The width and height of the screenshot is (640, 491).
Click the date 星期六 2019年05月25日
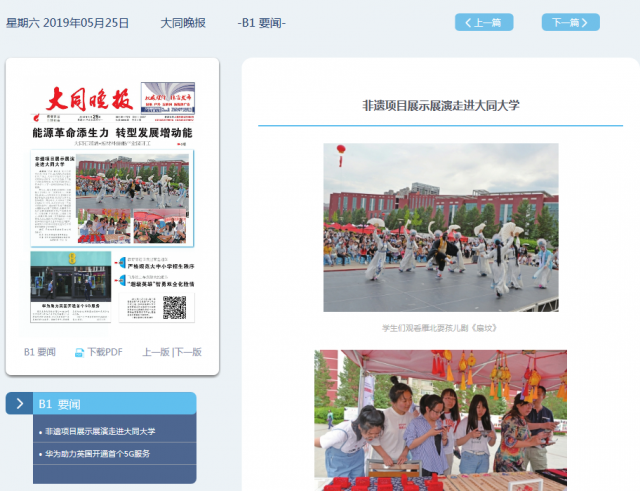click(67, 23)
